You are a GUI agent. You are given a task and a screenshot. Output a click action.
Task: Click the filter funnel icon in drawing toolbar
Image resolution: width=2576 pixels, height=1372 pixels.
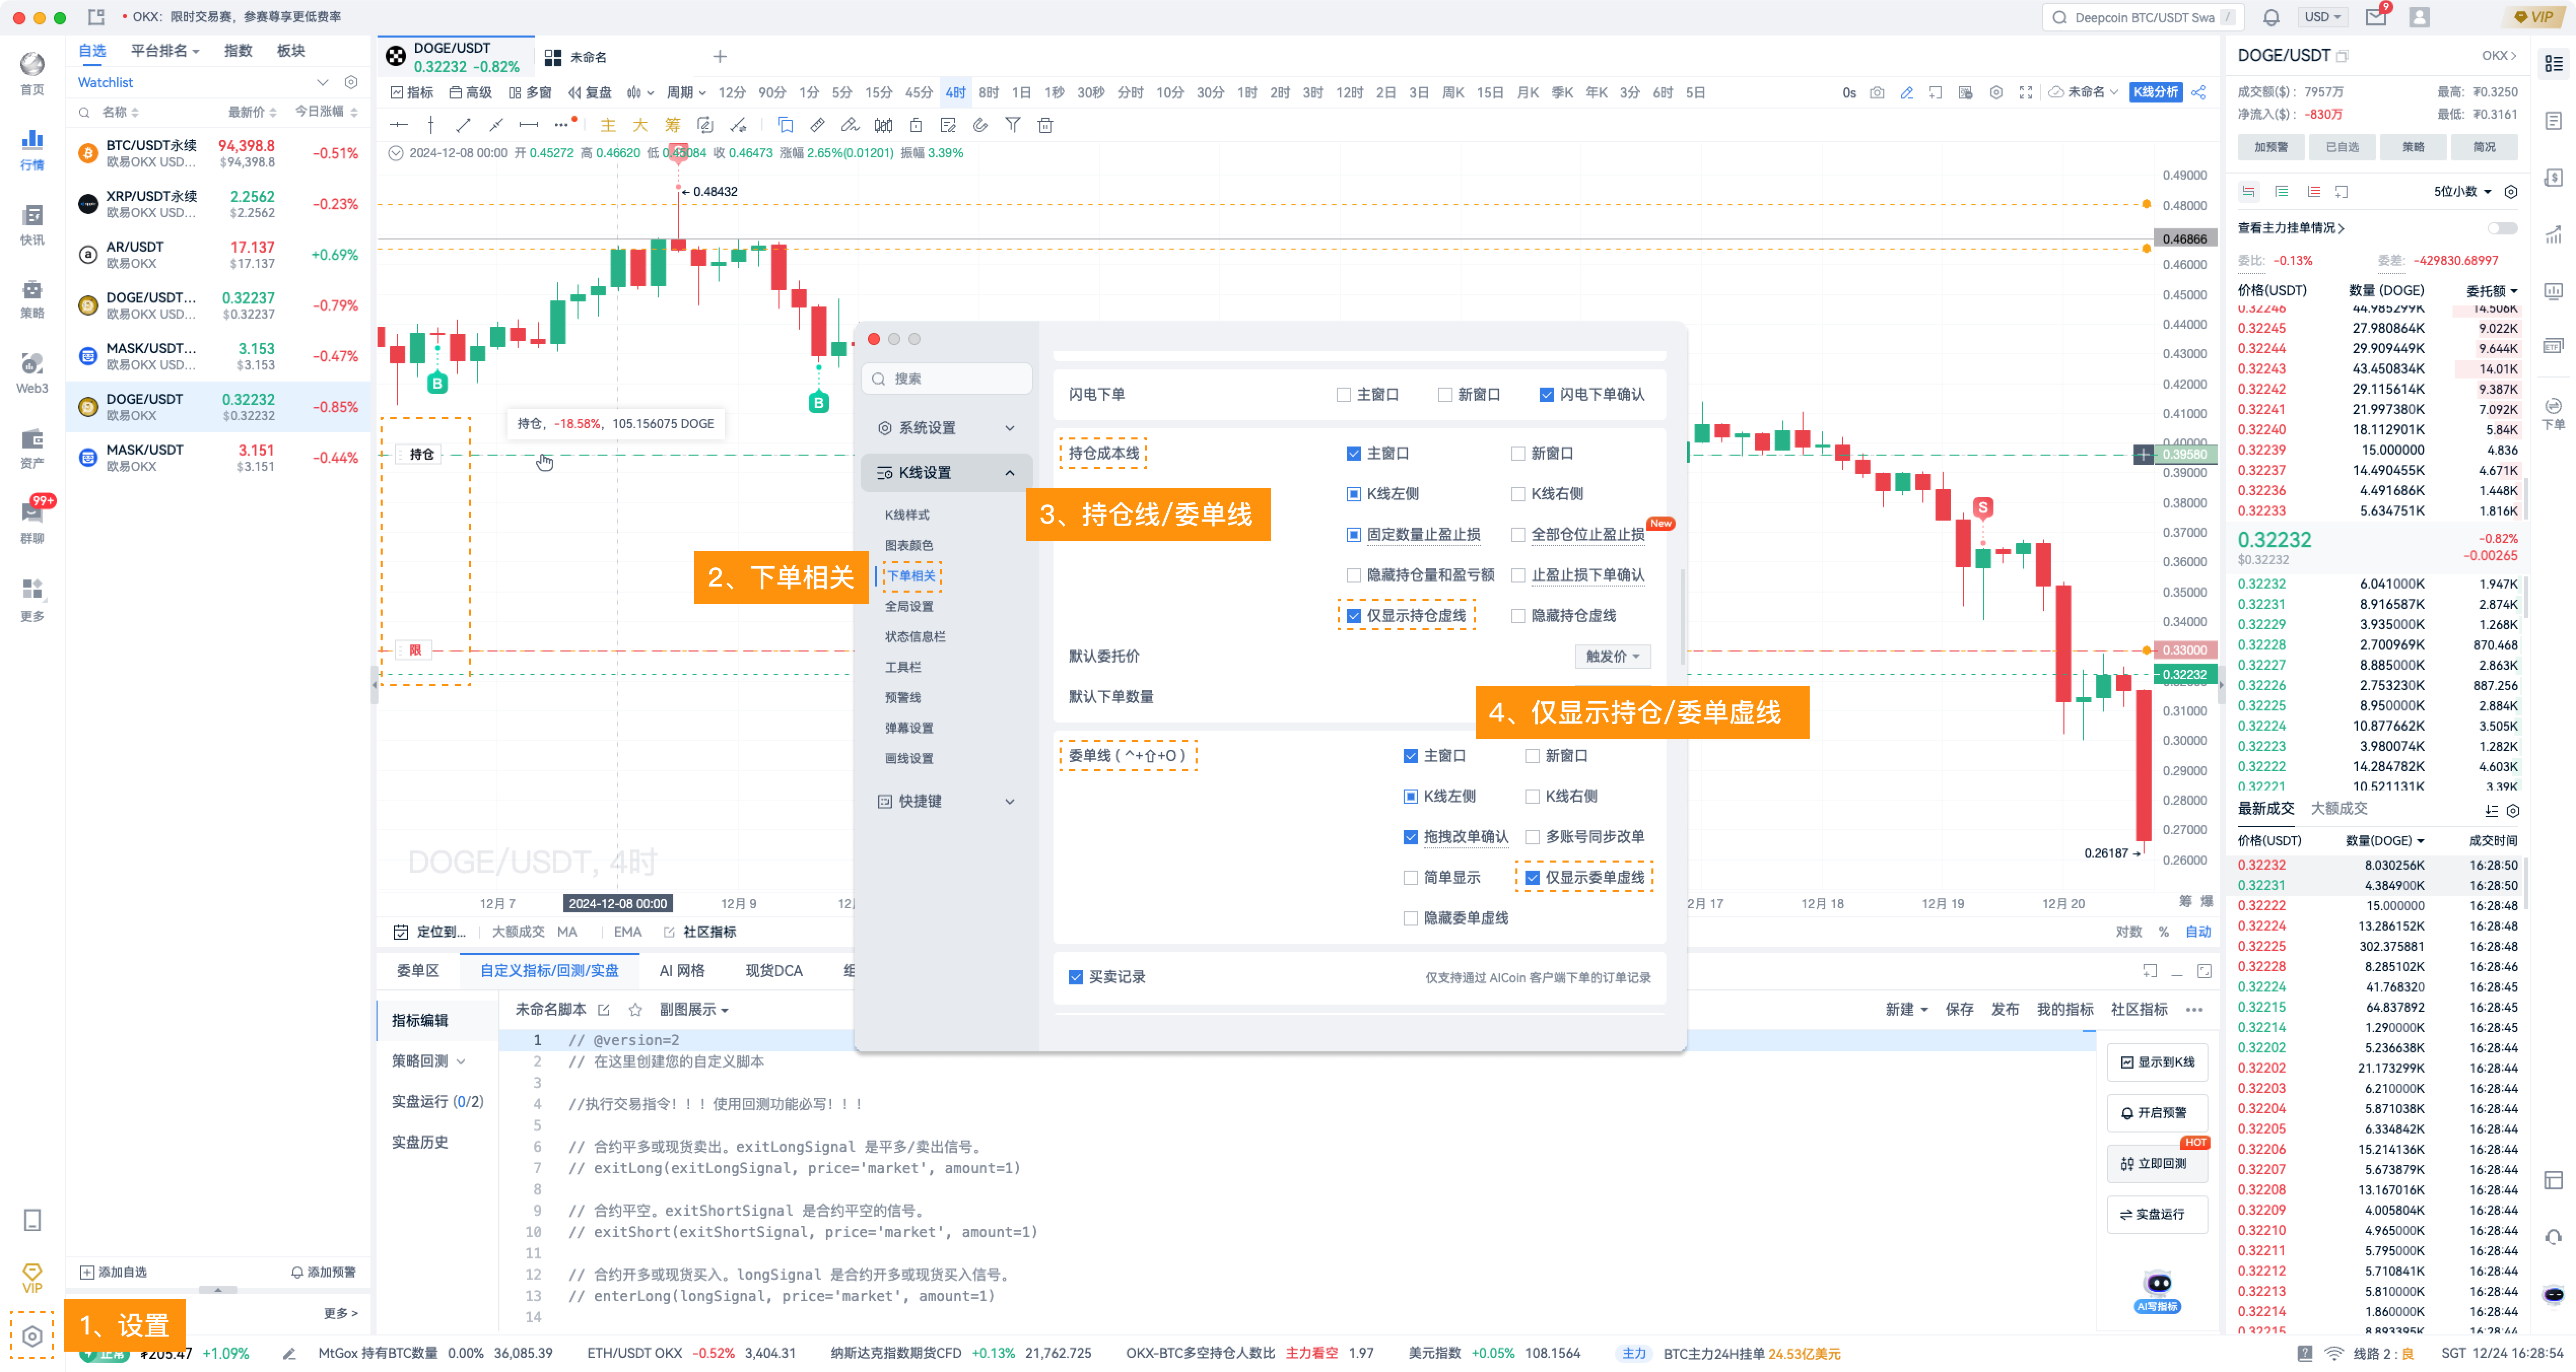[1013, 125]
